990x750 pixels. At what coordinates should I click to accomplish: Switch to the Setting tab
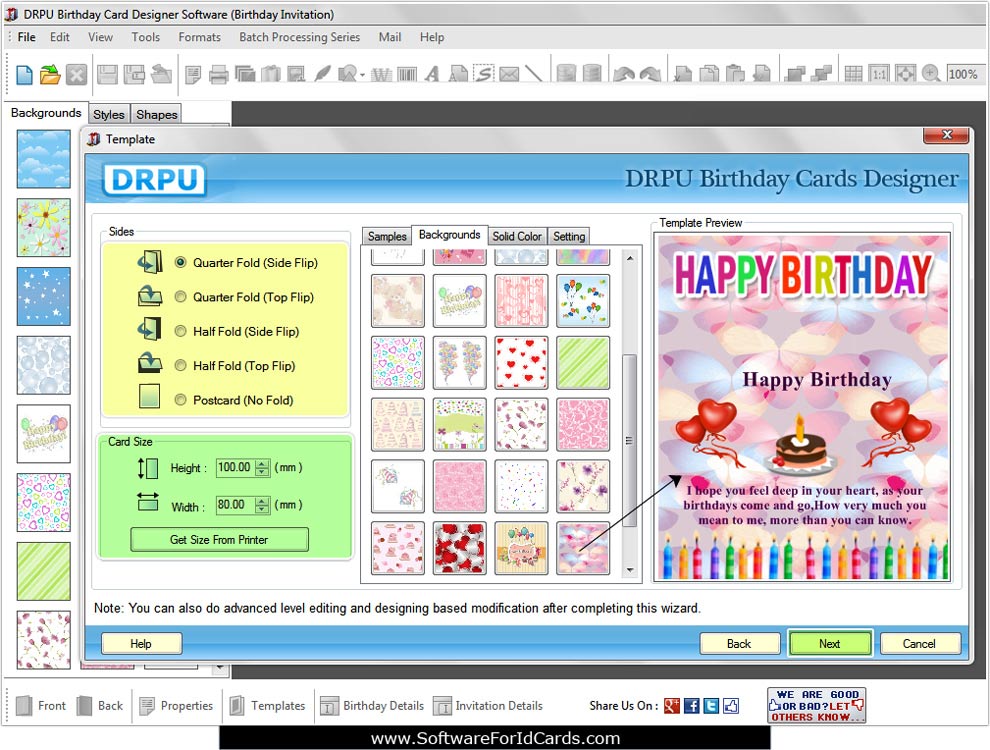pos(569,236)
